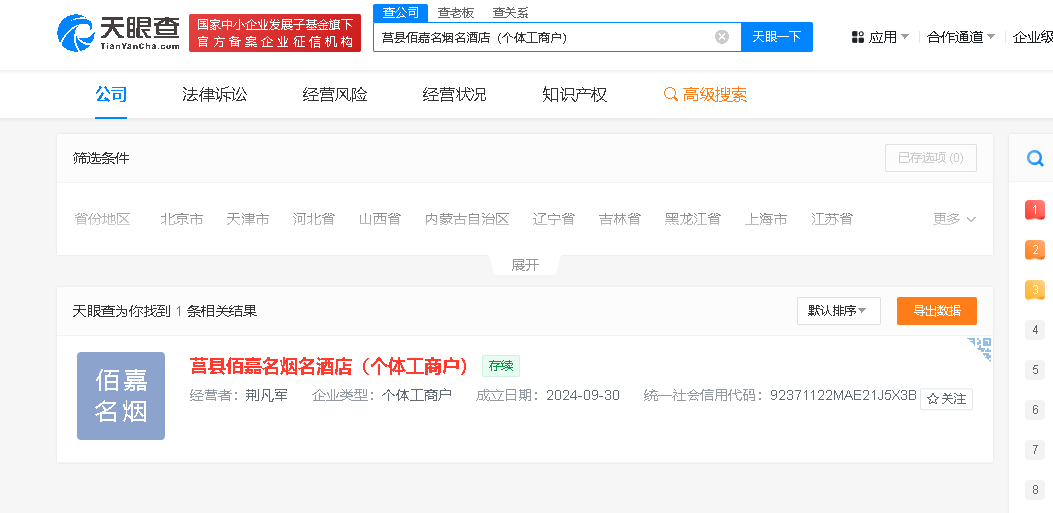Open 莒县佰嘉名烟名酒店 company result link
The height and width of the screenshot is (513, 1053).
[x=330, y=366]
